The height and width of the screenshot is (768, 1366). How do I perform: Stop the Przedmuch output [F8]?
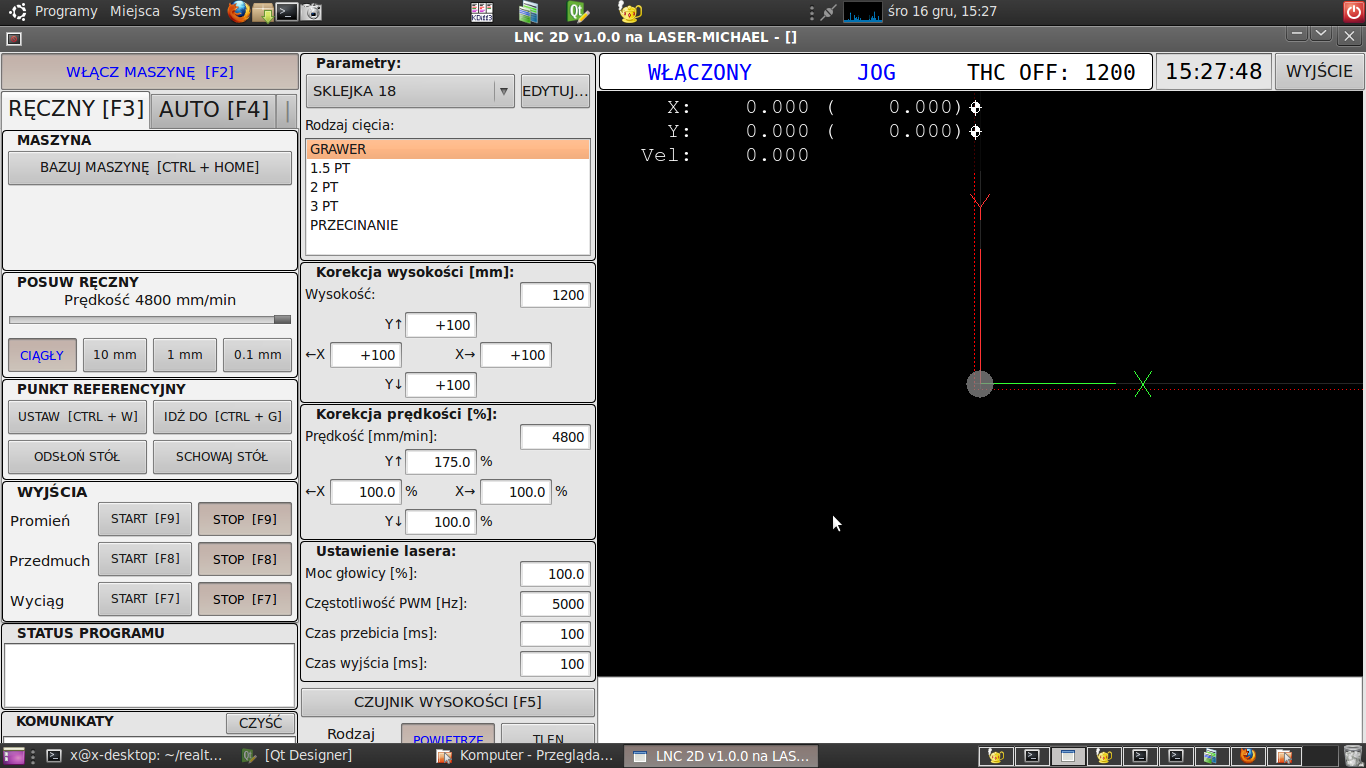245,559
